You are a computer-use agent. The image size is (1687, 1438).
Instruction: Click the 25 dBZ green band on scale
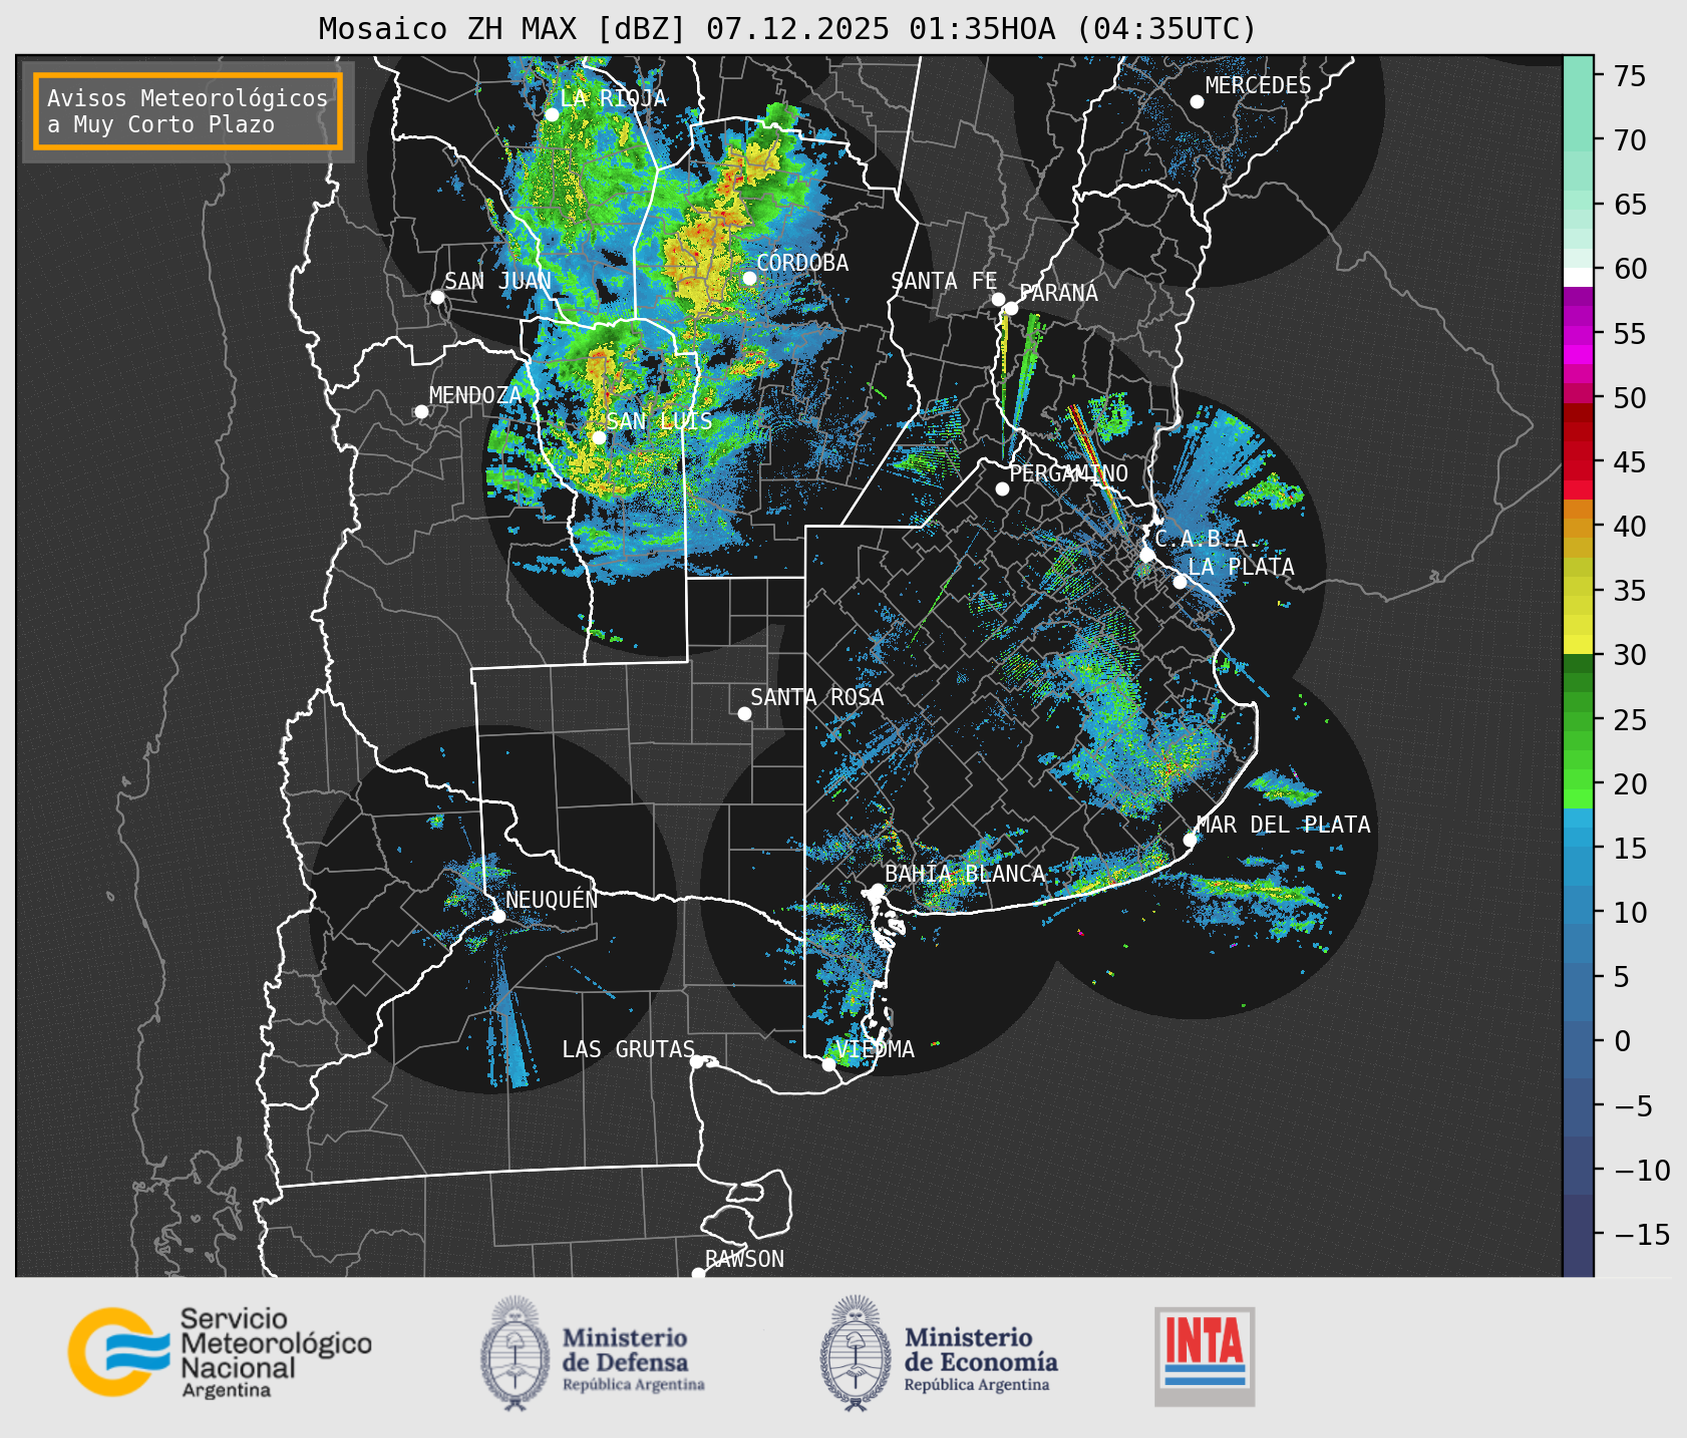tap(1577, 720)
